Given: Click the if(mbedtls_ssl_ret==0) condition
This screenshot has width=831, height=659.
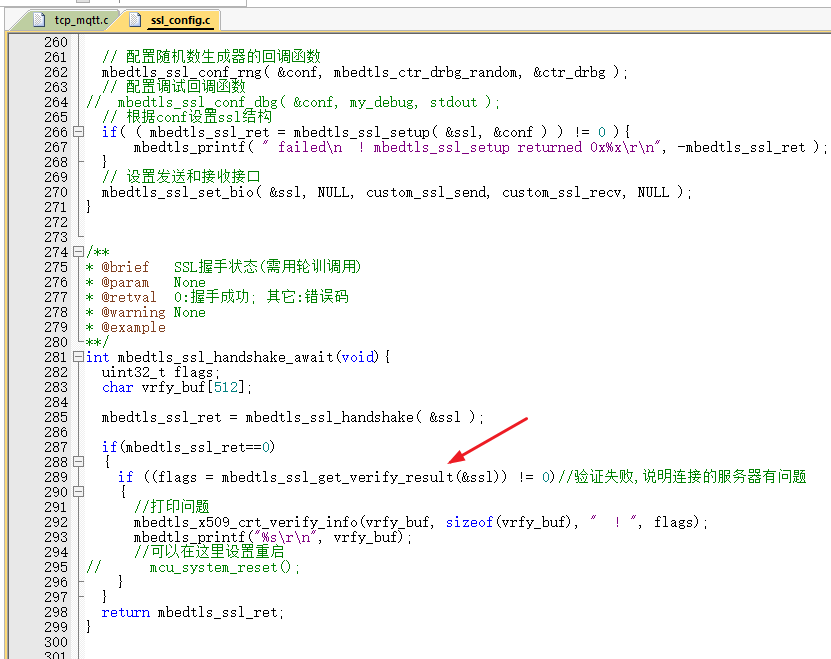Looking at the screenshot, I should point(188,447).
